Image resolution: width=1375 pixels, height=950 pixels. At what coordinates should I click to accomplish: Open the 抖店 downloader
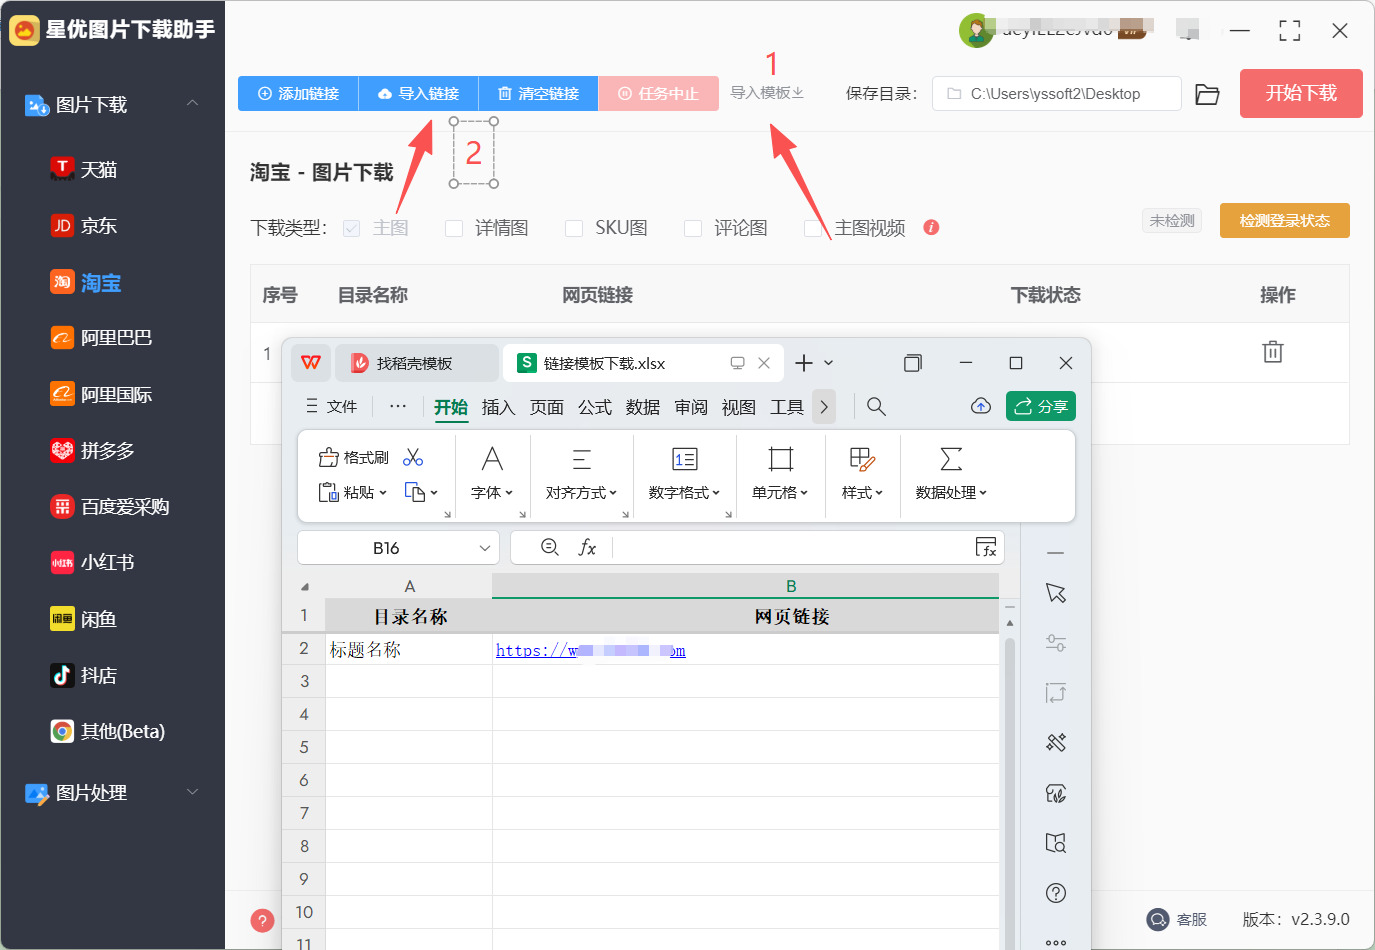point(84,676)
